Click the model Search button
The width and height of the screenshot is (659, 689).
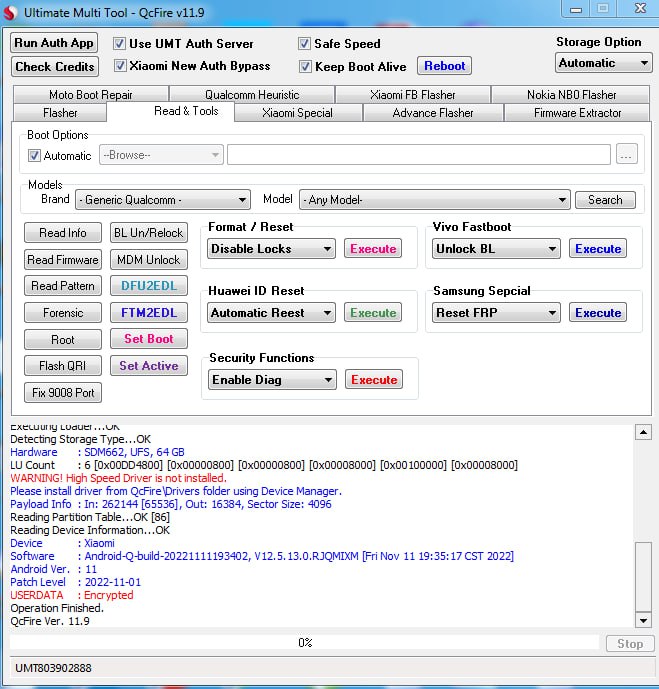point(605,200)
